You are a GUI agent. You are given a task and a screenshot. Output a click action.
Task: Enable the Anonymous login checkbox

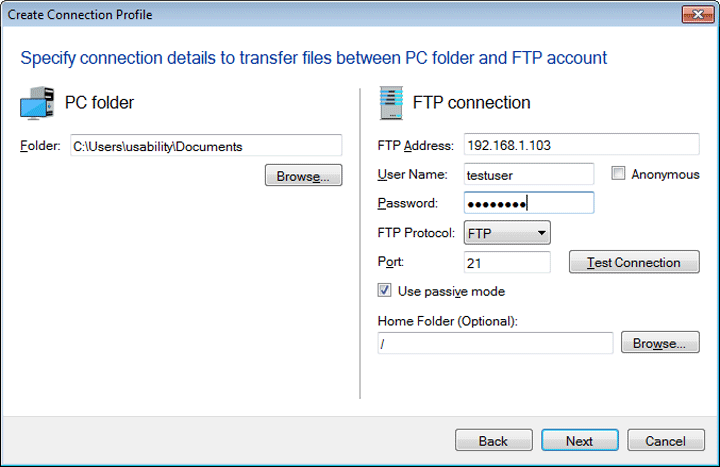619,174
